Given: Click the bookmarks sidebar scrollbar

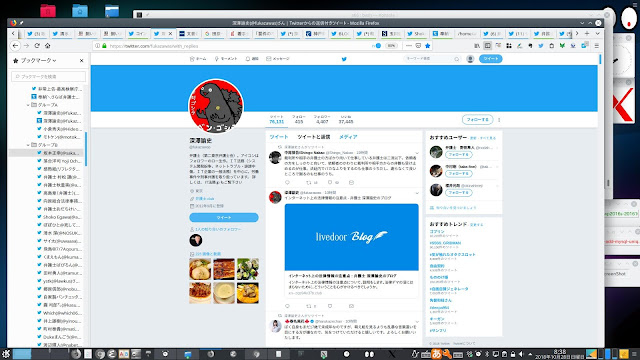Looking at the screenshot, I should (x=86, y=149).
